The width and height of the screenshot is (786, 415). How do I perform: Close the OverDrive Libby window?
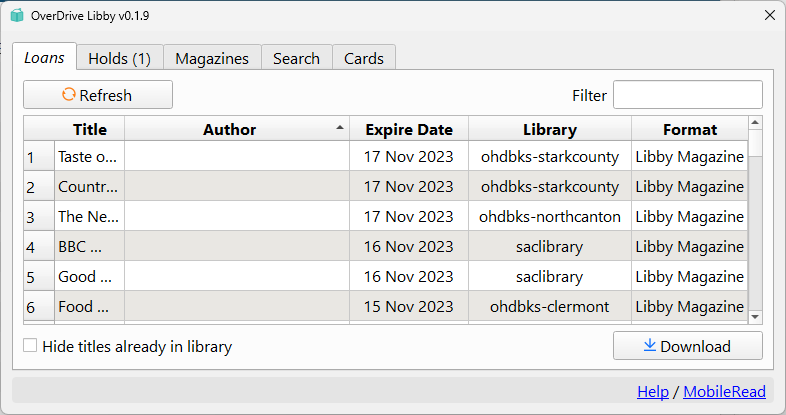click(769, 16)
